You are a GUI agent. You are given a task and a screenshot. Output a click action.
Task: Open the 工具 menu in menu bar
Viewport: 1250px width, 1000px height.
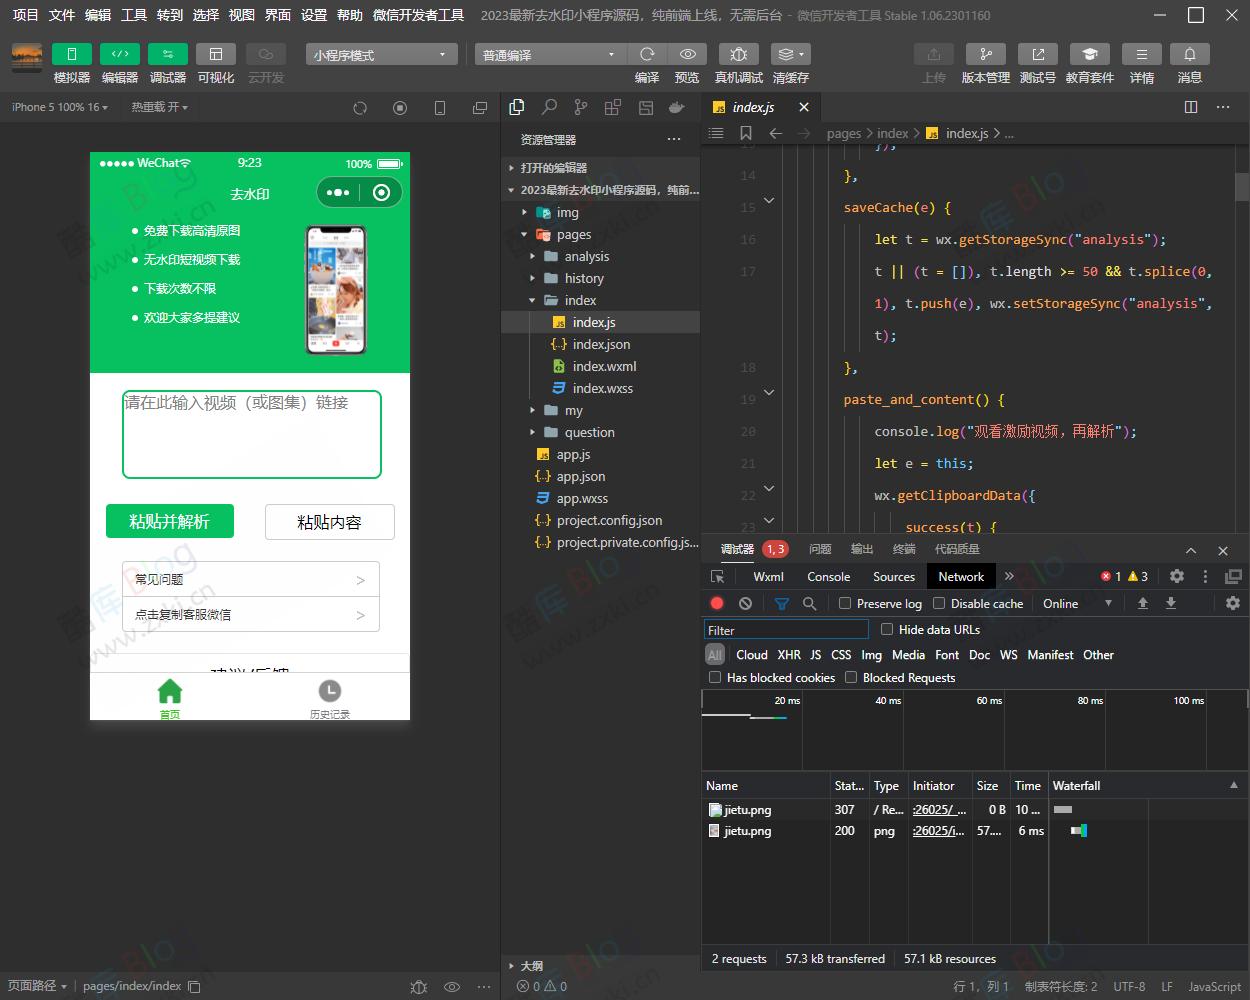[134, 15]
